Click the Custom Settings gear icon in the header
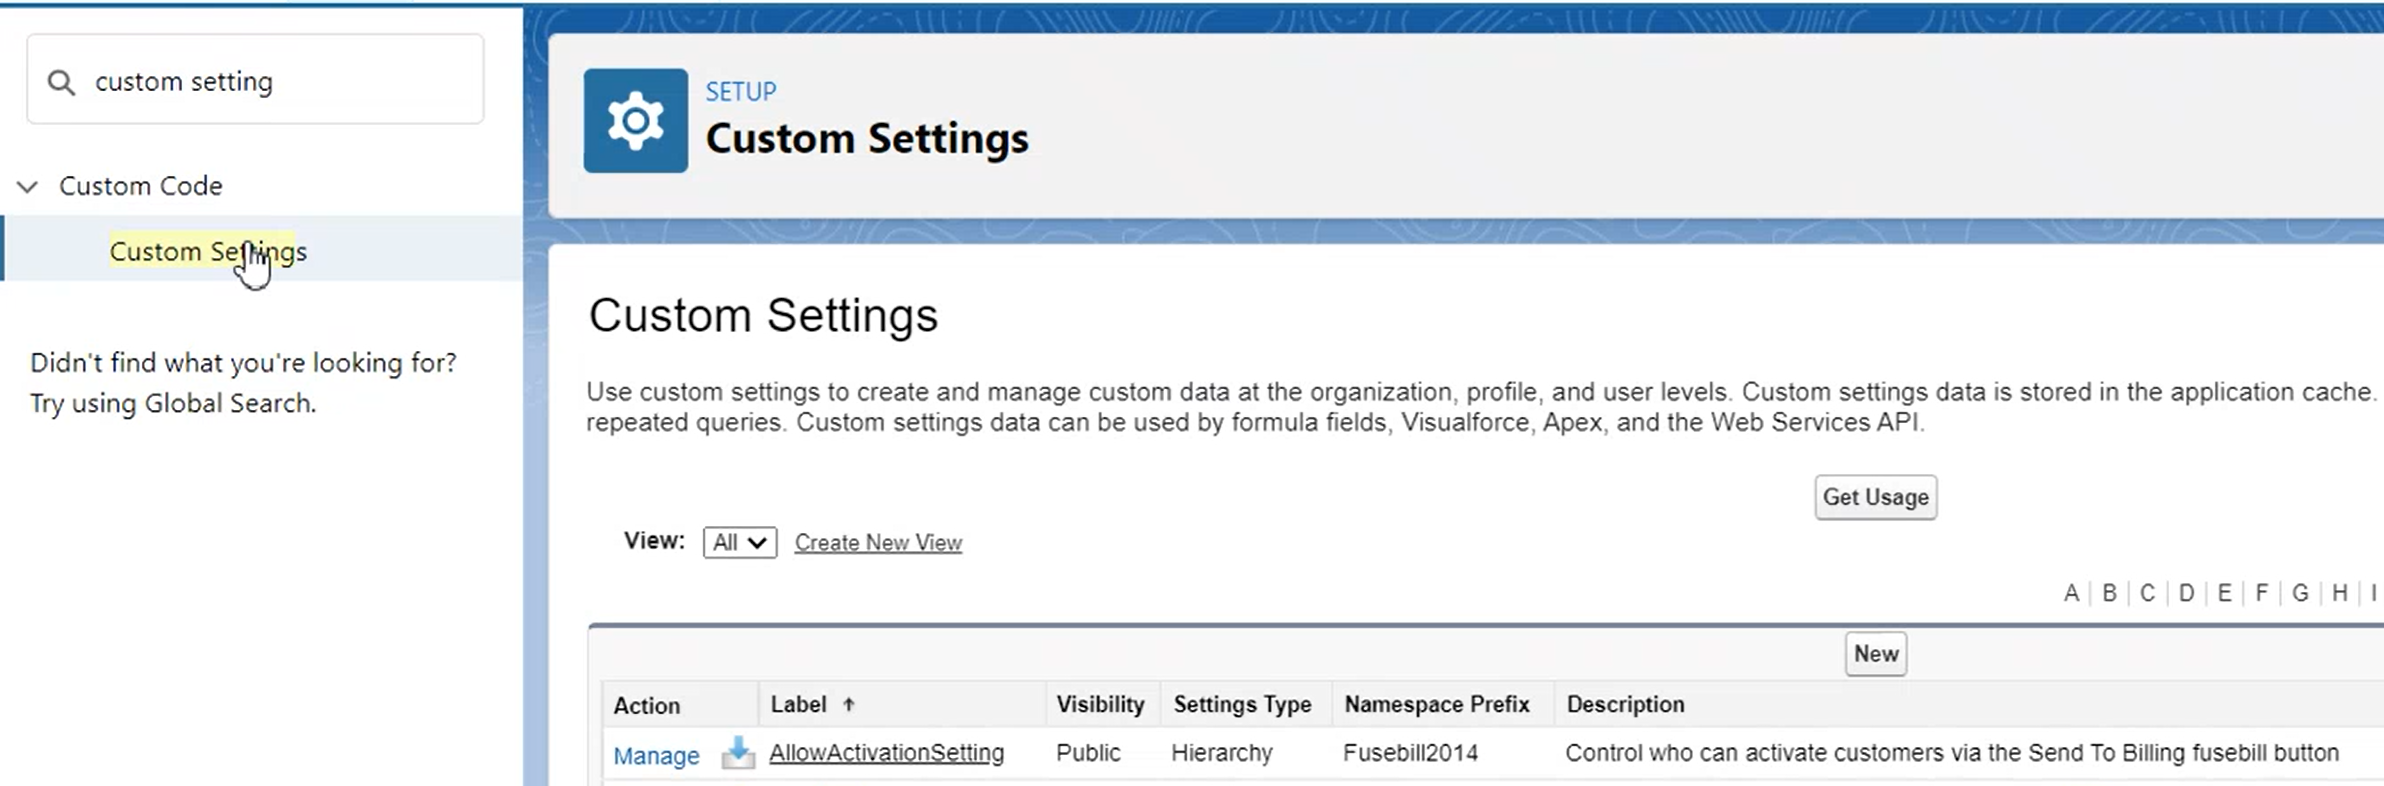This screenshot has height=786, width=2384. click(636, 121)
